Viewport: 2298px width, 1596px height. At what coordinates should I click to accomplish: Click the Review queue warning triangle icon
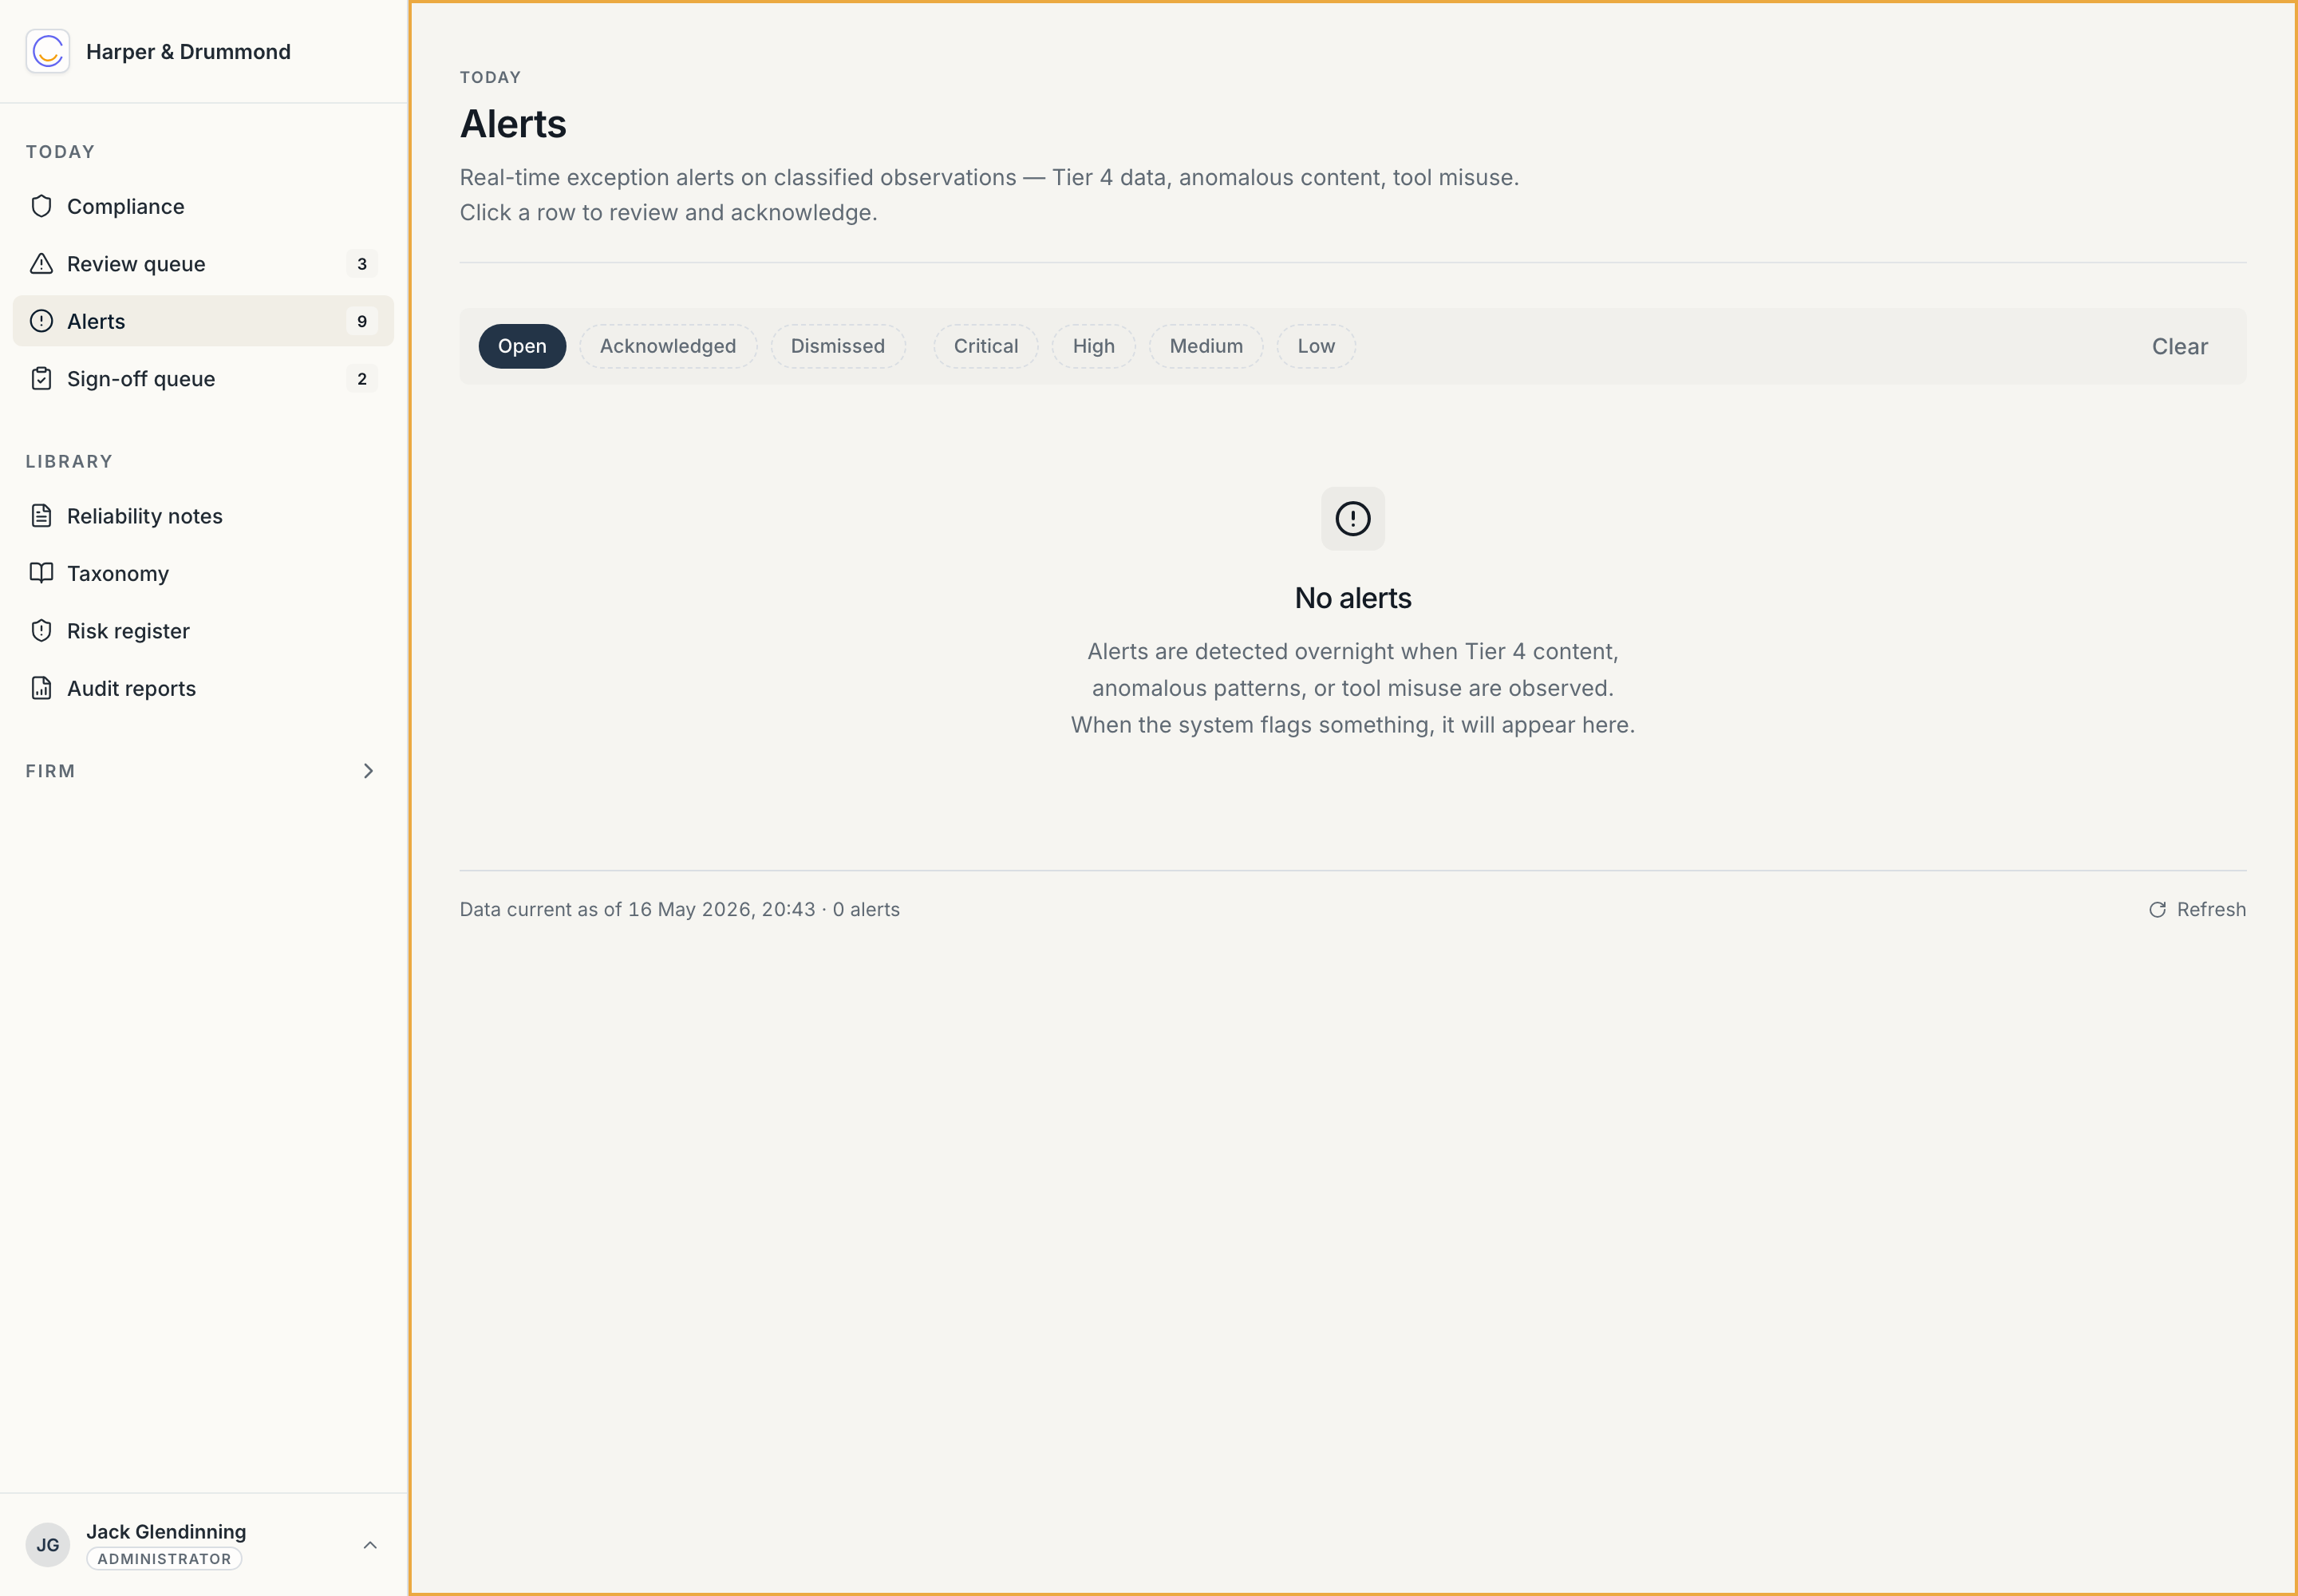(41, 264)
